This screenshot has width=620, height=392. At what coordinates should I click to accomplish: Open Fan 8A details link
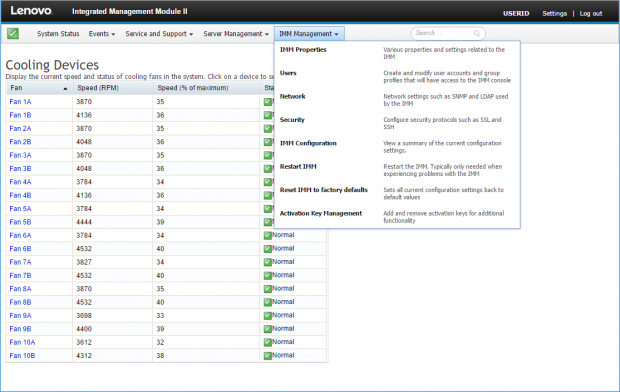coord(20,289)
